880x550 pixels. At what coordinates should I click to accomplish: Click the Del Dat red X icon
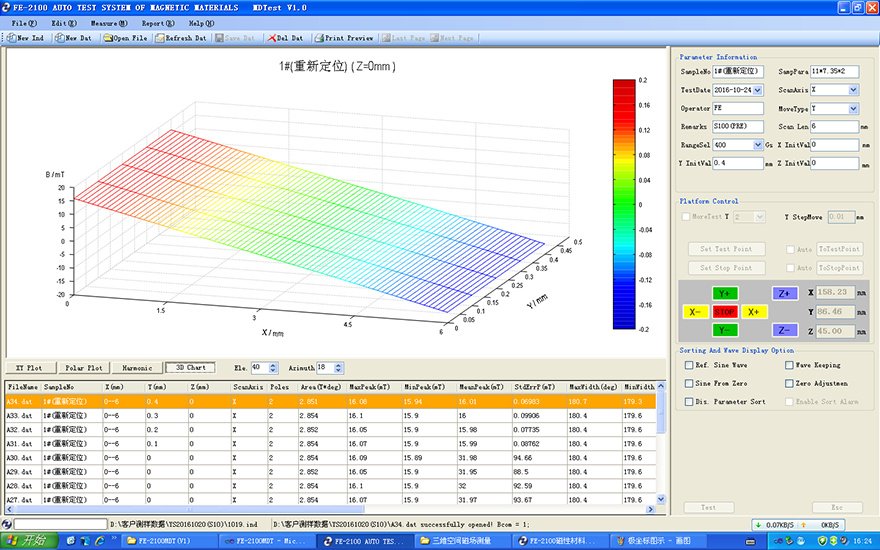pos(272,38)
